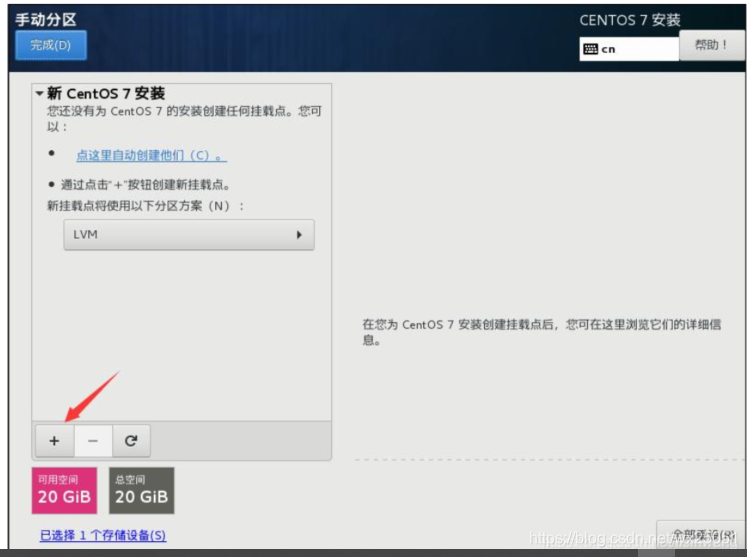Open the 帮助 help button
The width and height of the screenshot is (747, 557).
[x=711, y=45]
